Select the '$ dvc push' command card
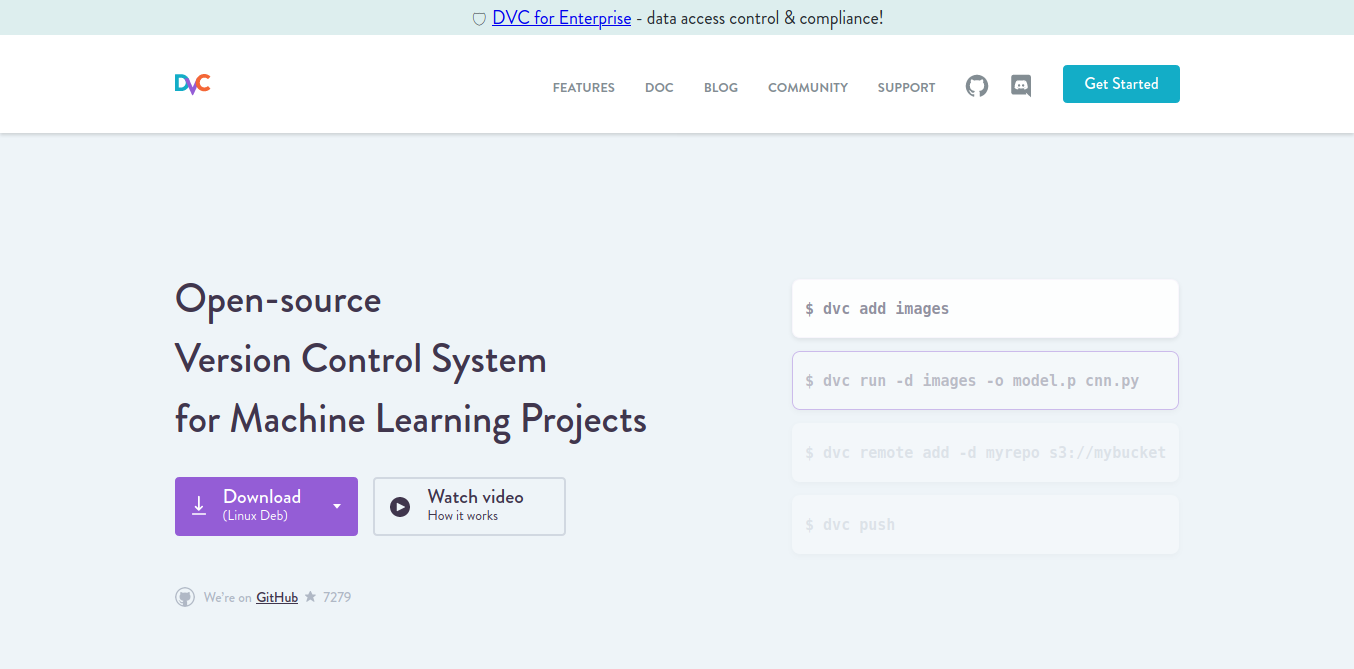Image resolution: width=1354 pixels, height=669 pixels. [x=985, y=524]
